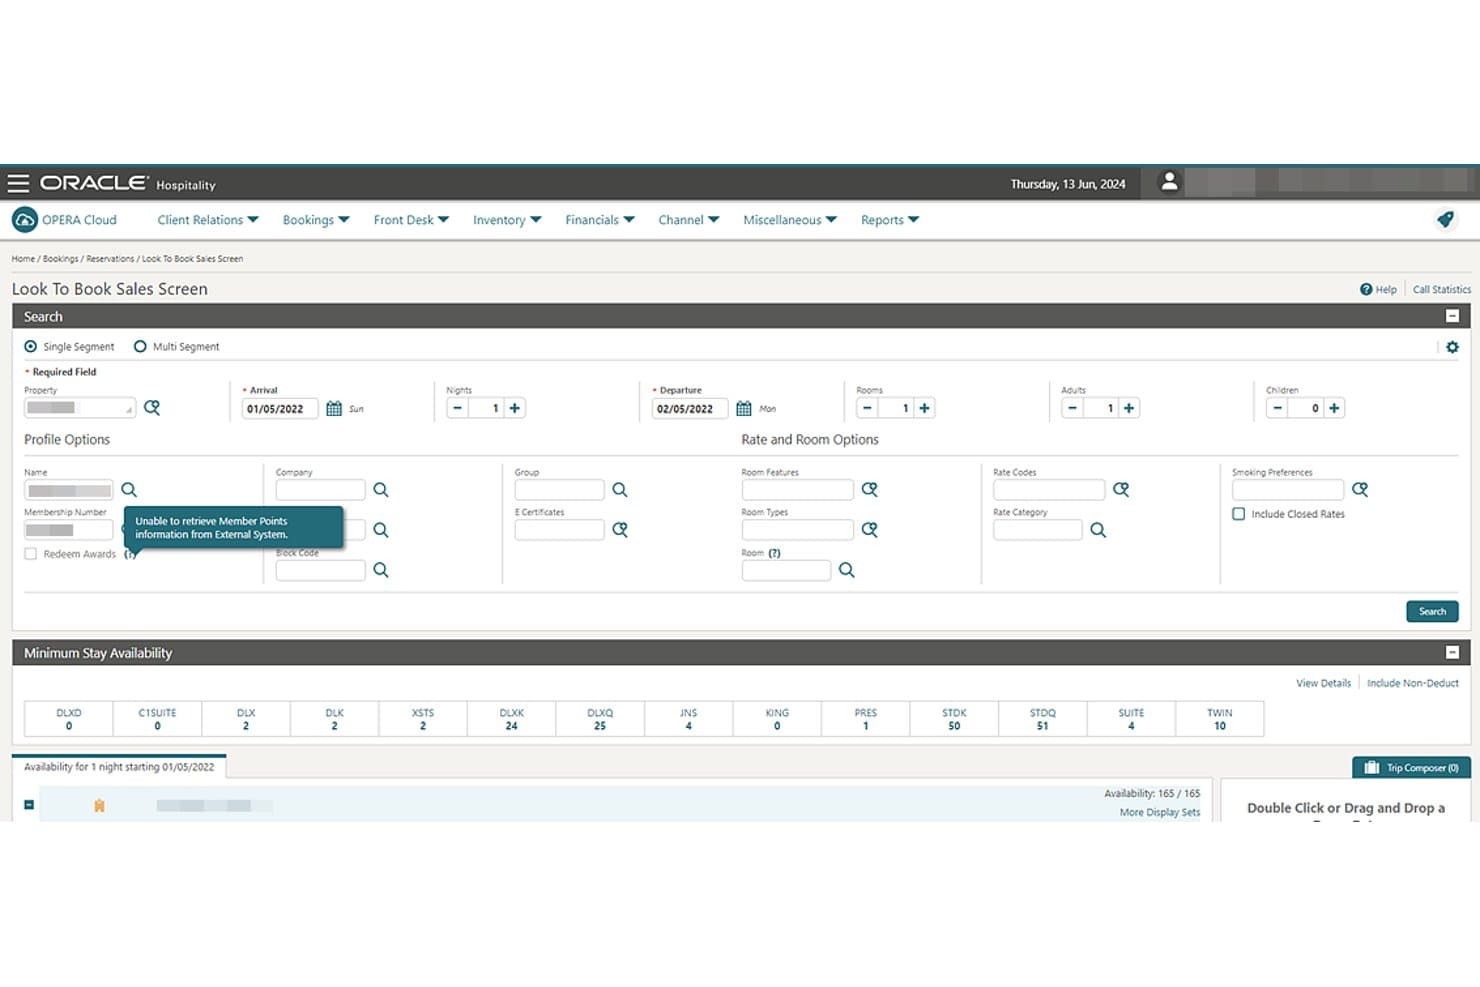Open the Departure date calendar
This screenshot has width=1480, height=987.
coord(744,408)
